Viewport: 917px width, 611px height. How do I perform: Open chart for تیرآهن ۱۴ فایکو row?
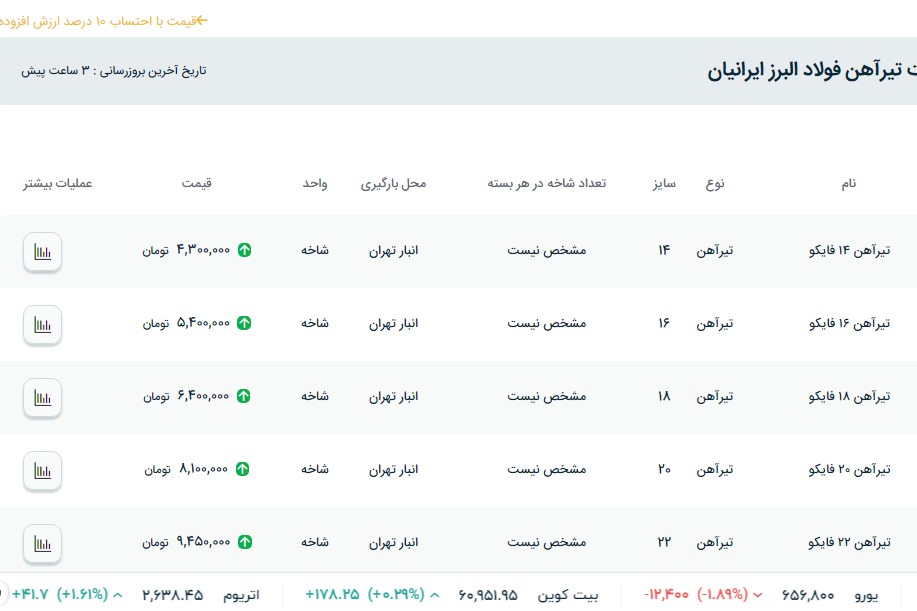click(x=42, y=251)
